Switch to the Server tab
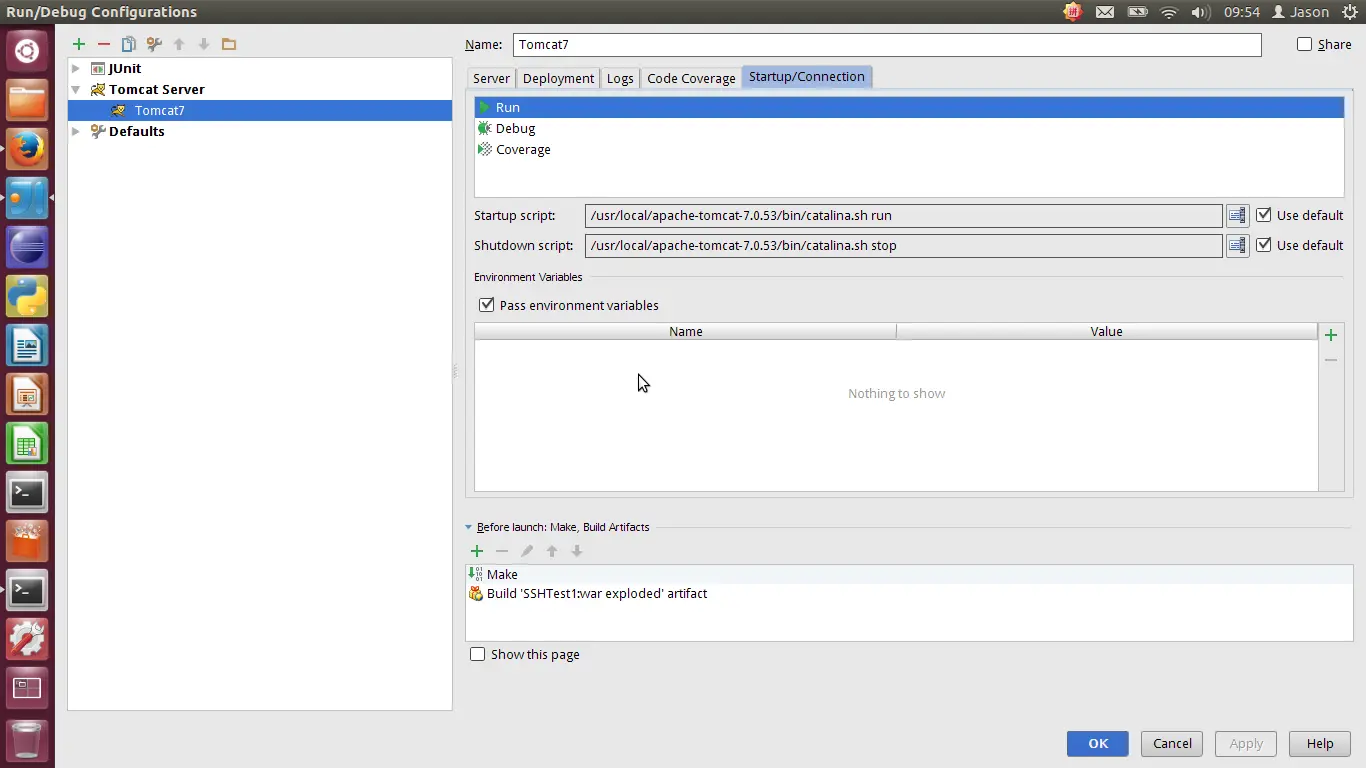 point(491,78)
